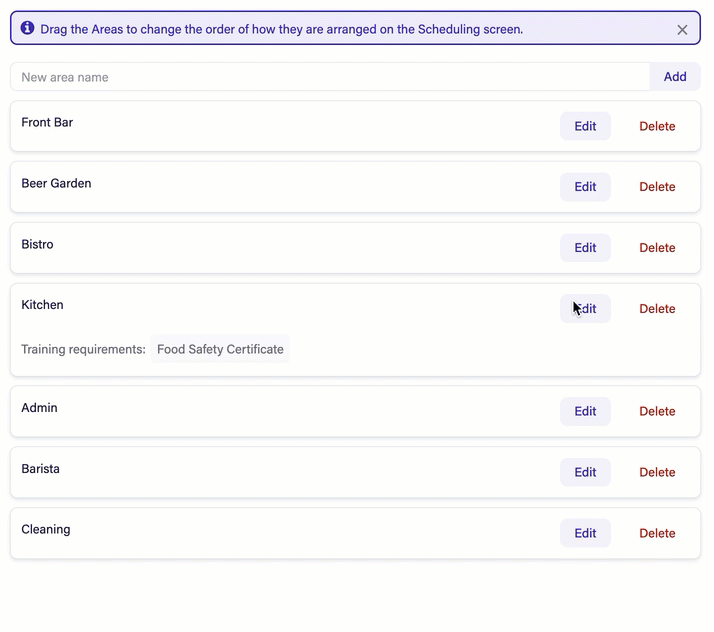714x632 pixels.
Task: Click the Add button
Action: pos(675,76)
